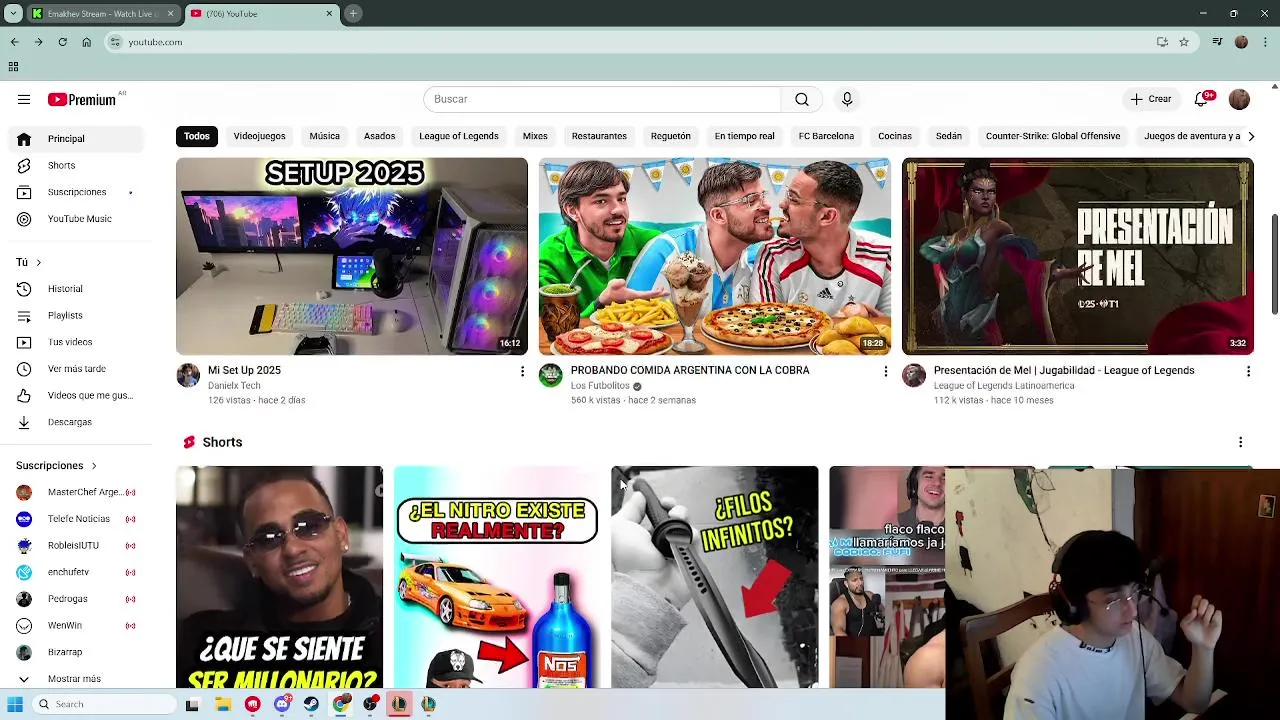Screen dimensions: 1280x720
Task: Click the Buscar search field
Action: tap(602, 99)
